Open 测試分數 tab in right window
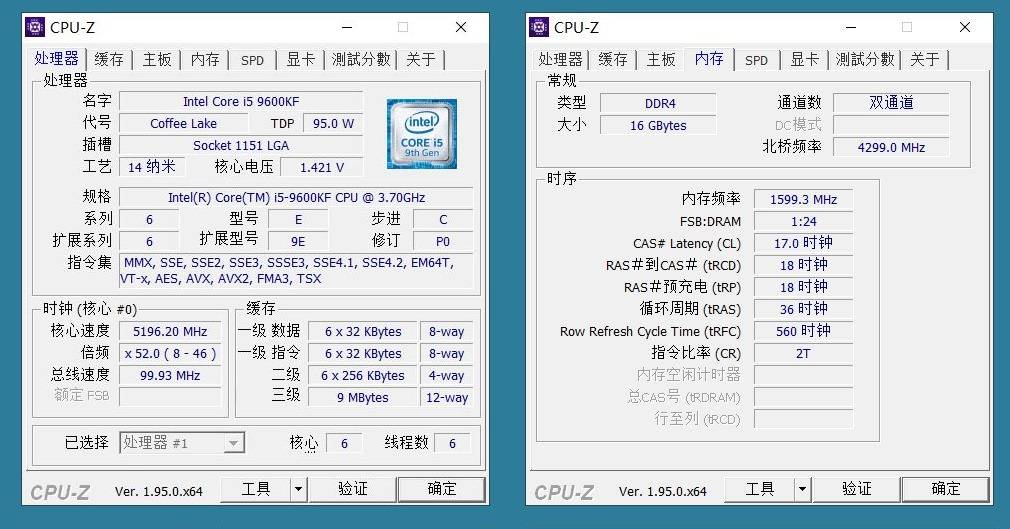The image size is (1010, 529). [x=865, y=59]
